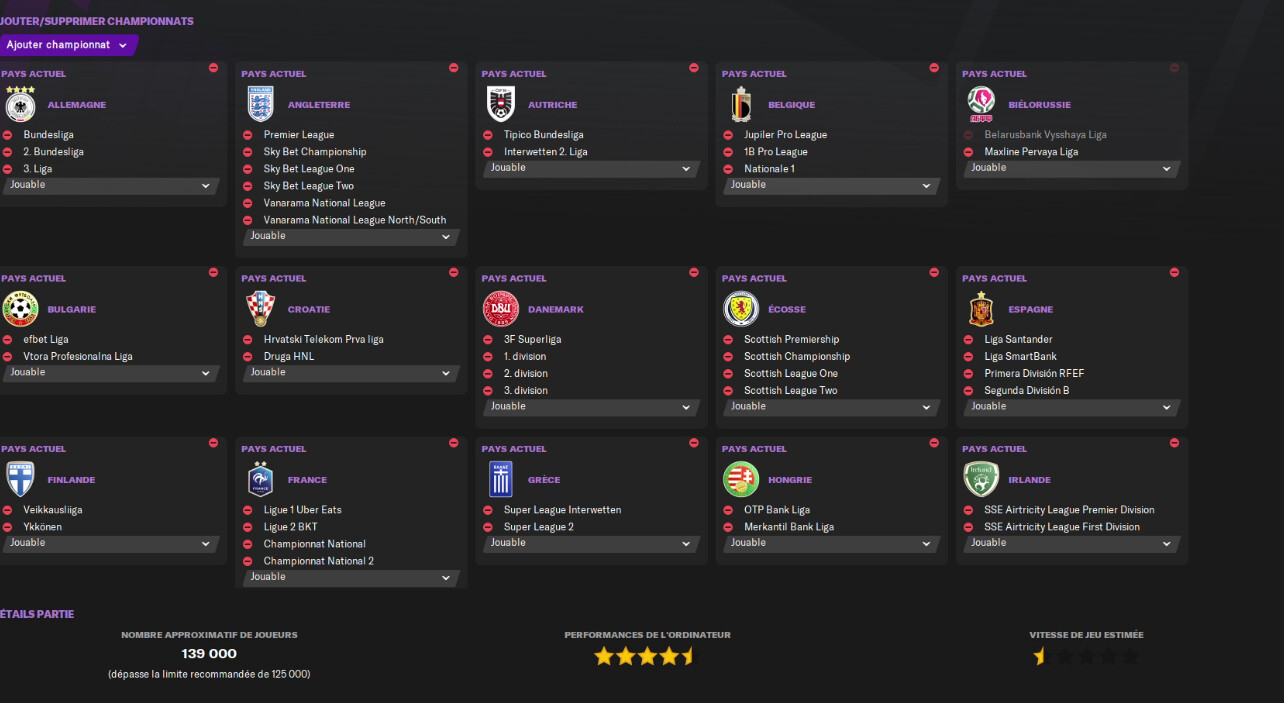
Task: Click the Grèce federation crest
Action: click(x=501, y=479)
